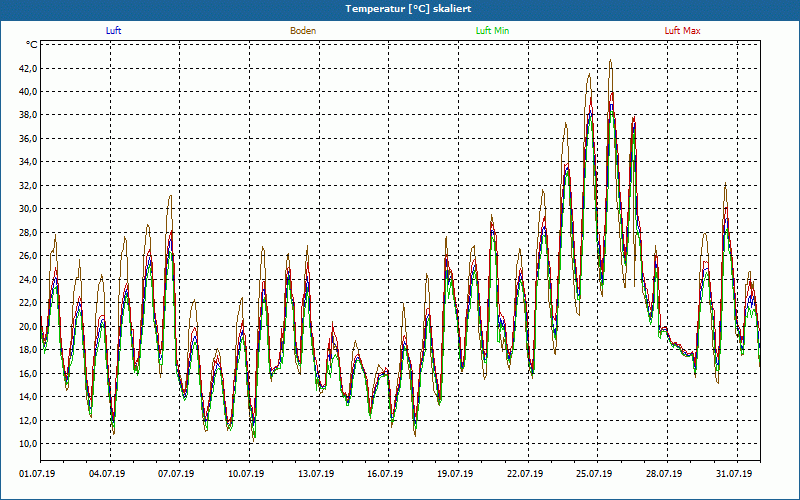Viewport: 800px width, 500px height.
Task: Click the 34,0 y-axis value
Action: click(28, 162)
